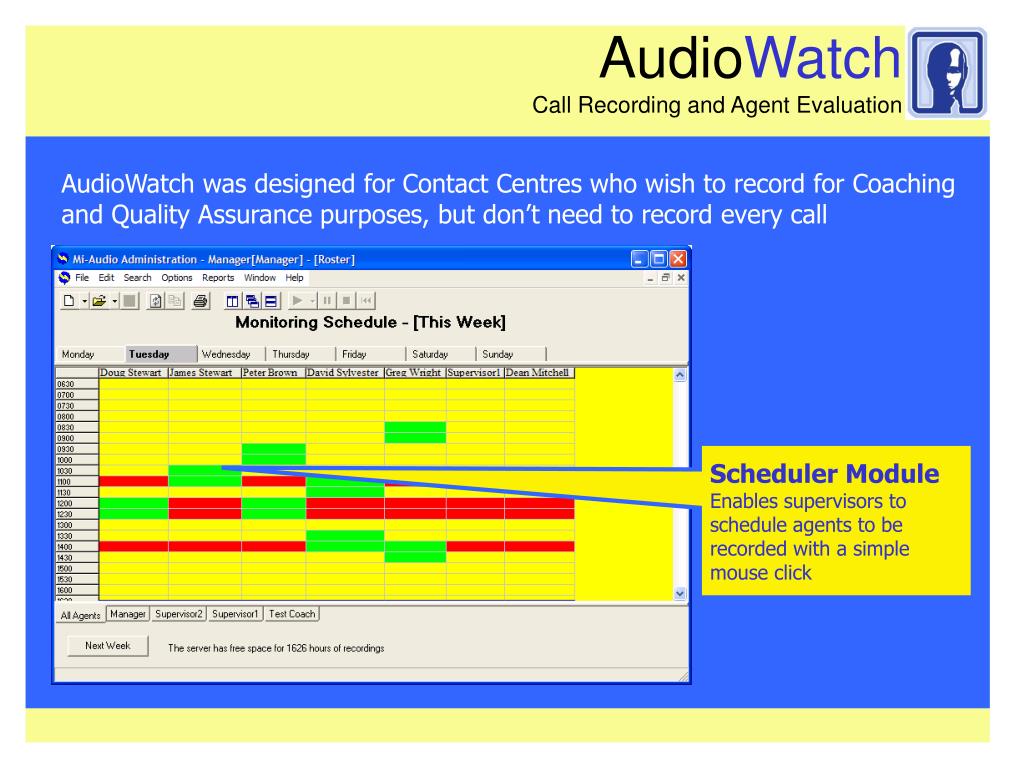Click the Greg Wright column header
1024x768 pixels.
pyautogui.click(x=415, y=372)
